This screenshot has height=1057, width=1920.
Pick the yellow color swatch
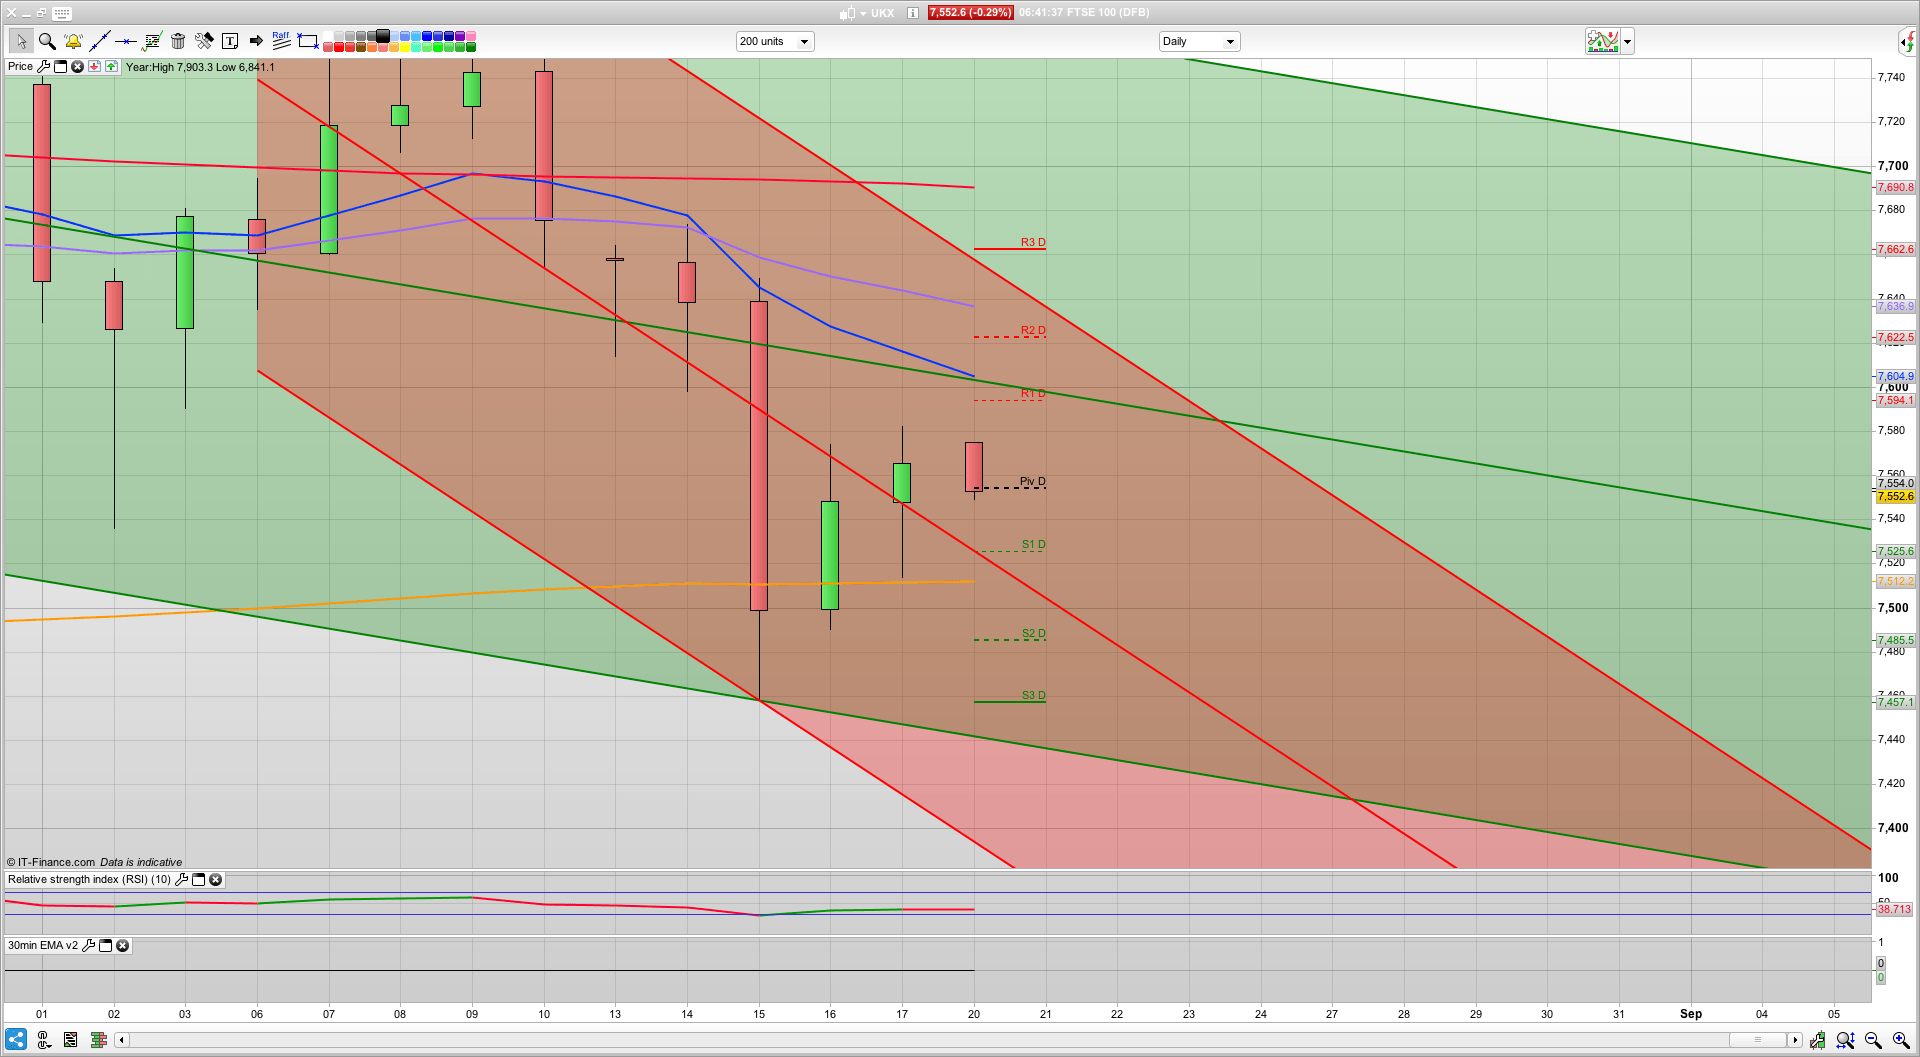coord(405,47)
